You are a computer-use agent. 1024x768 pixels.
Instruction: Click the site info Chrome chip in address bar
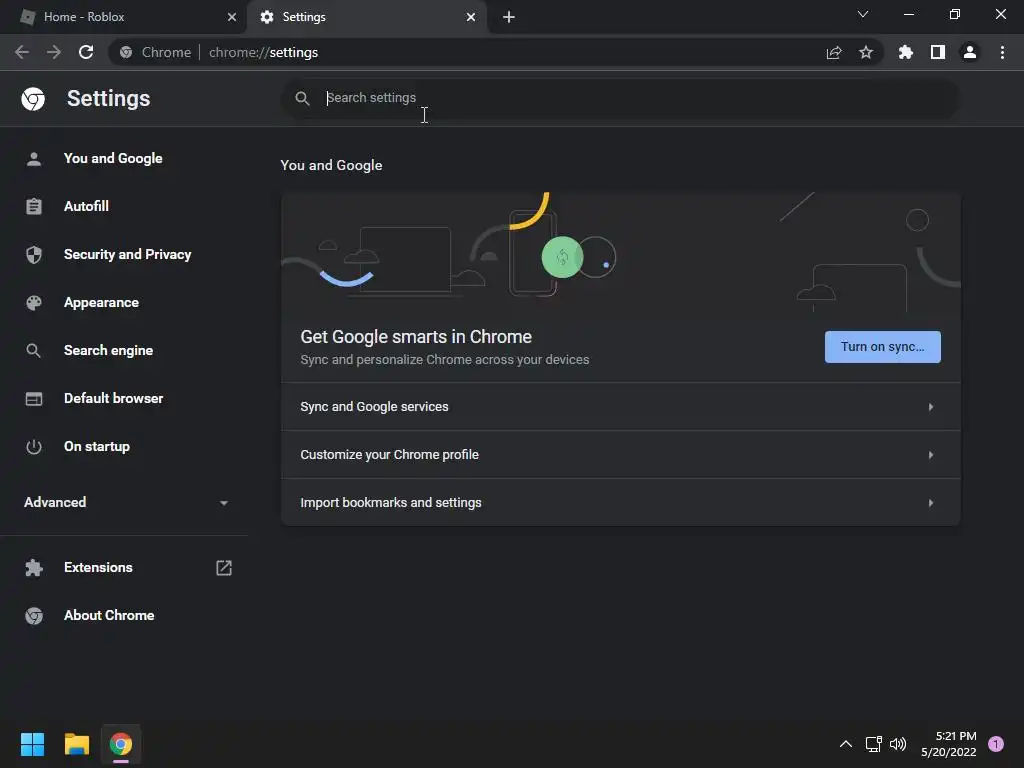(157, 52)
